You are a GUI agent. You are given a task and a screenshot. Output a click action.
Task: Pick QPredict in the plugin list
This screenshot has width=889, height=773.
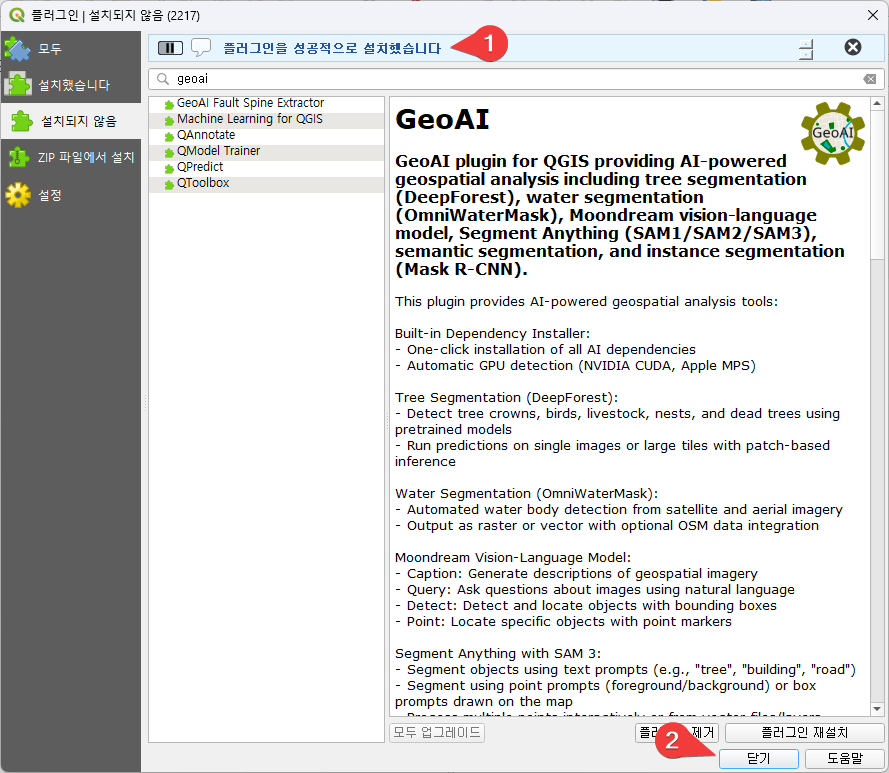[x=200, y=167]
